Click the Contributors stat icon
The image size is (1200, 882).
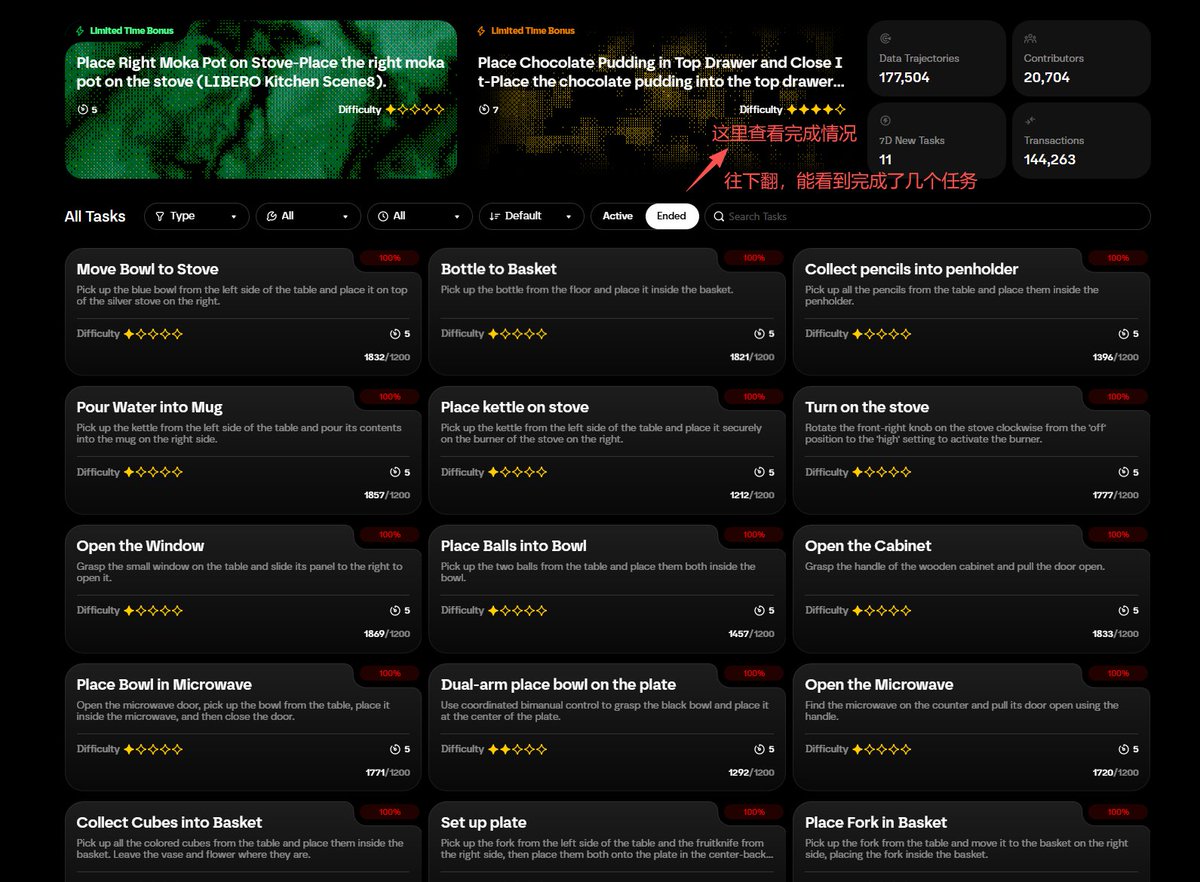(x=1030, y=39)
